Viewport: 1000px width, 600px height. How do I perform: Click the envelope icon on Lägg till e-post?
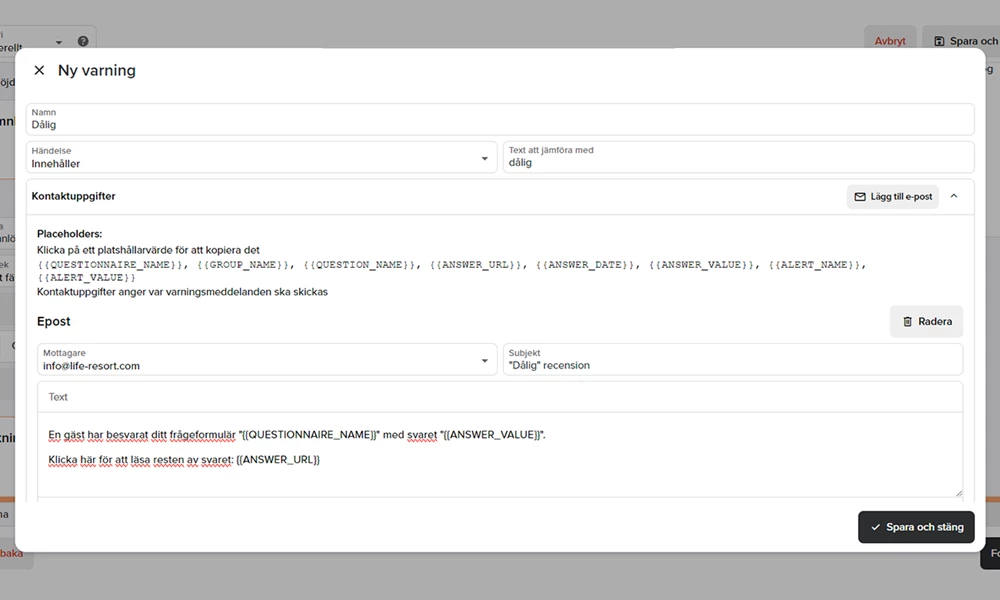(860, 196)
